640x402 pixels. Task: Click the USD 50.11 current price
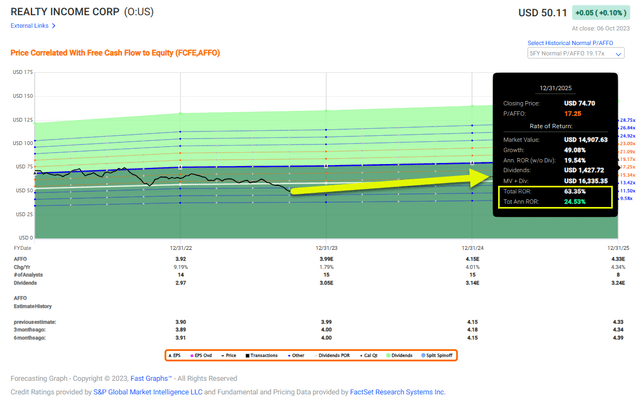coord(542,13)
